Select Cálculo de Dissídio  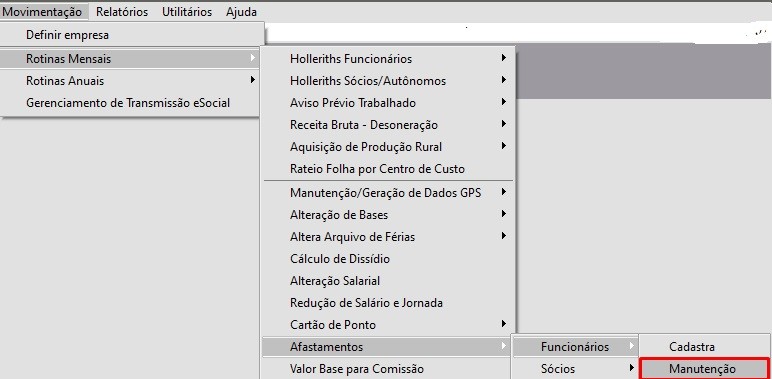(x=388, y=259)
